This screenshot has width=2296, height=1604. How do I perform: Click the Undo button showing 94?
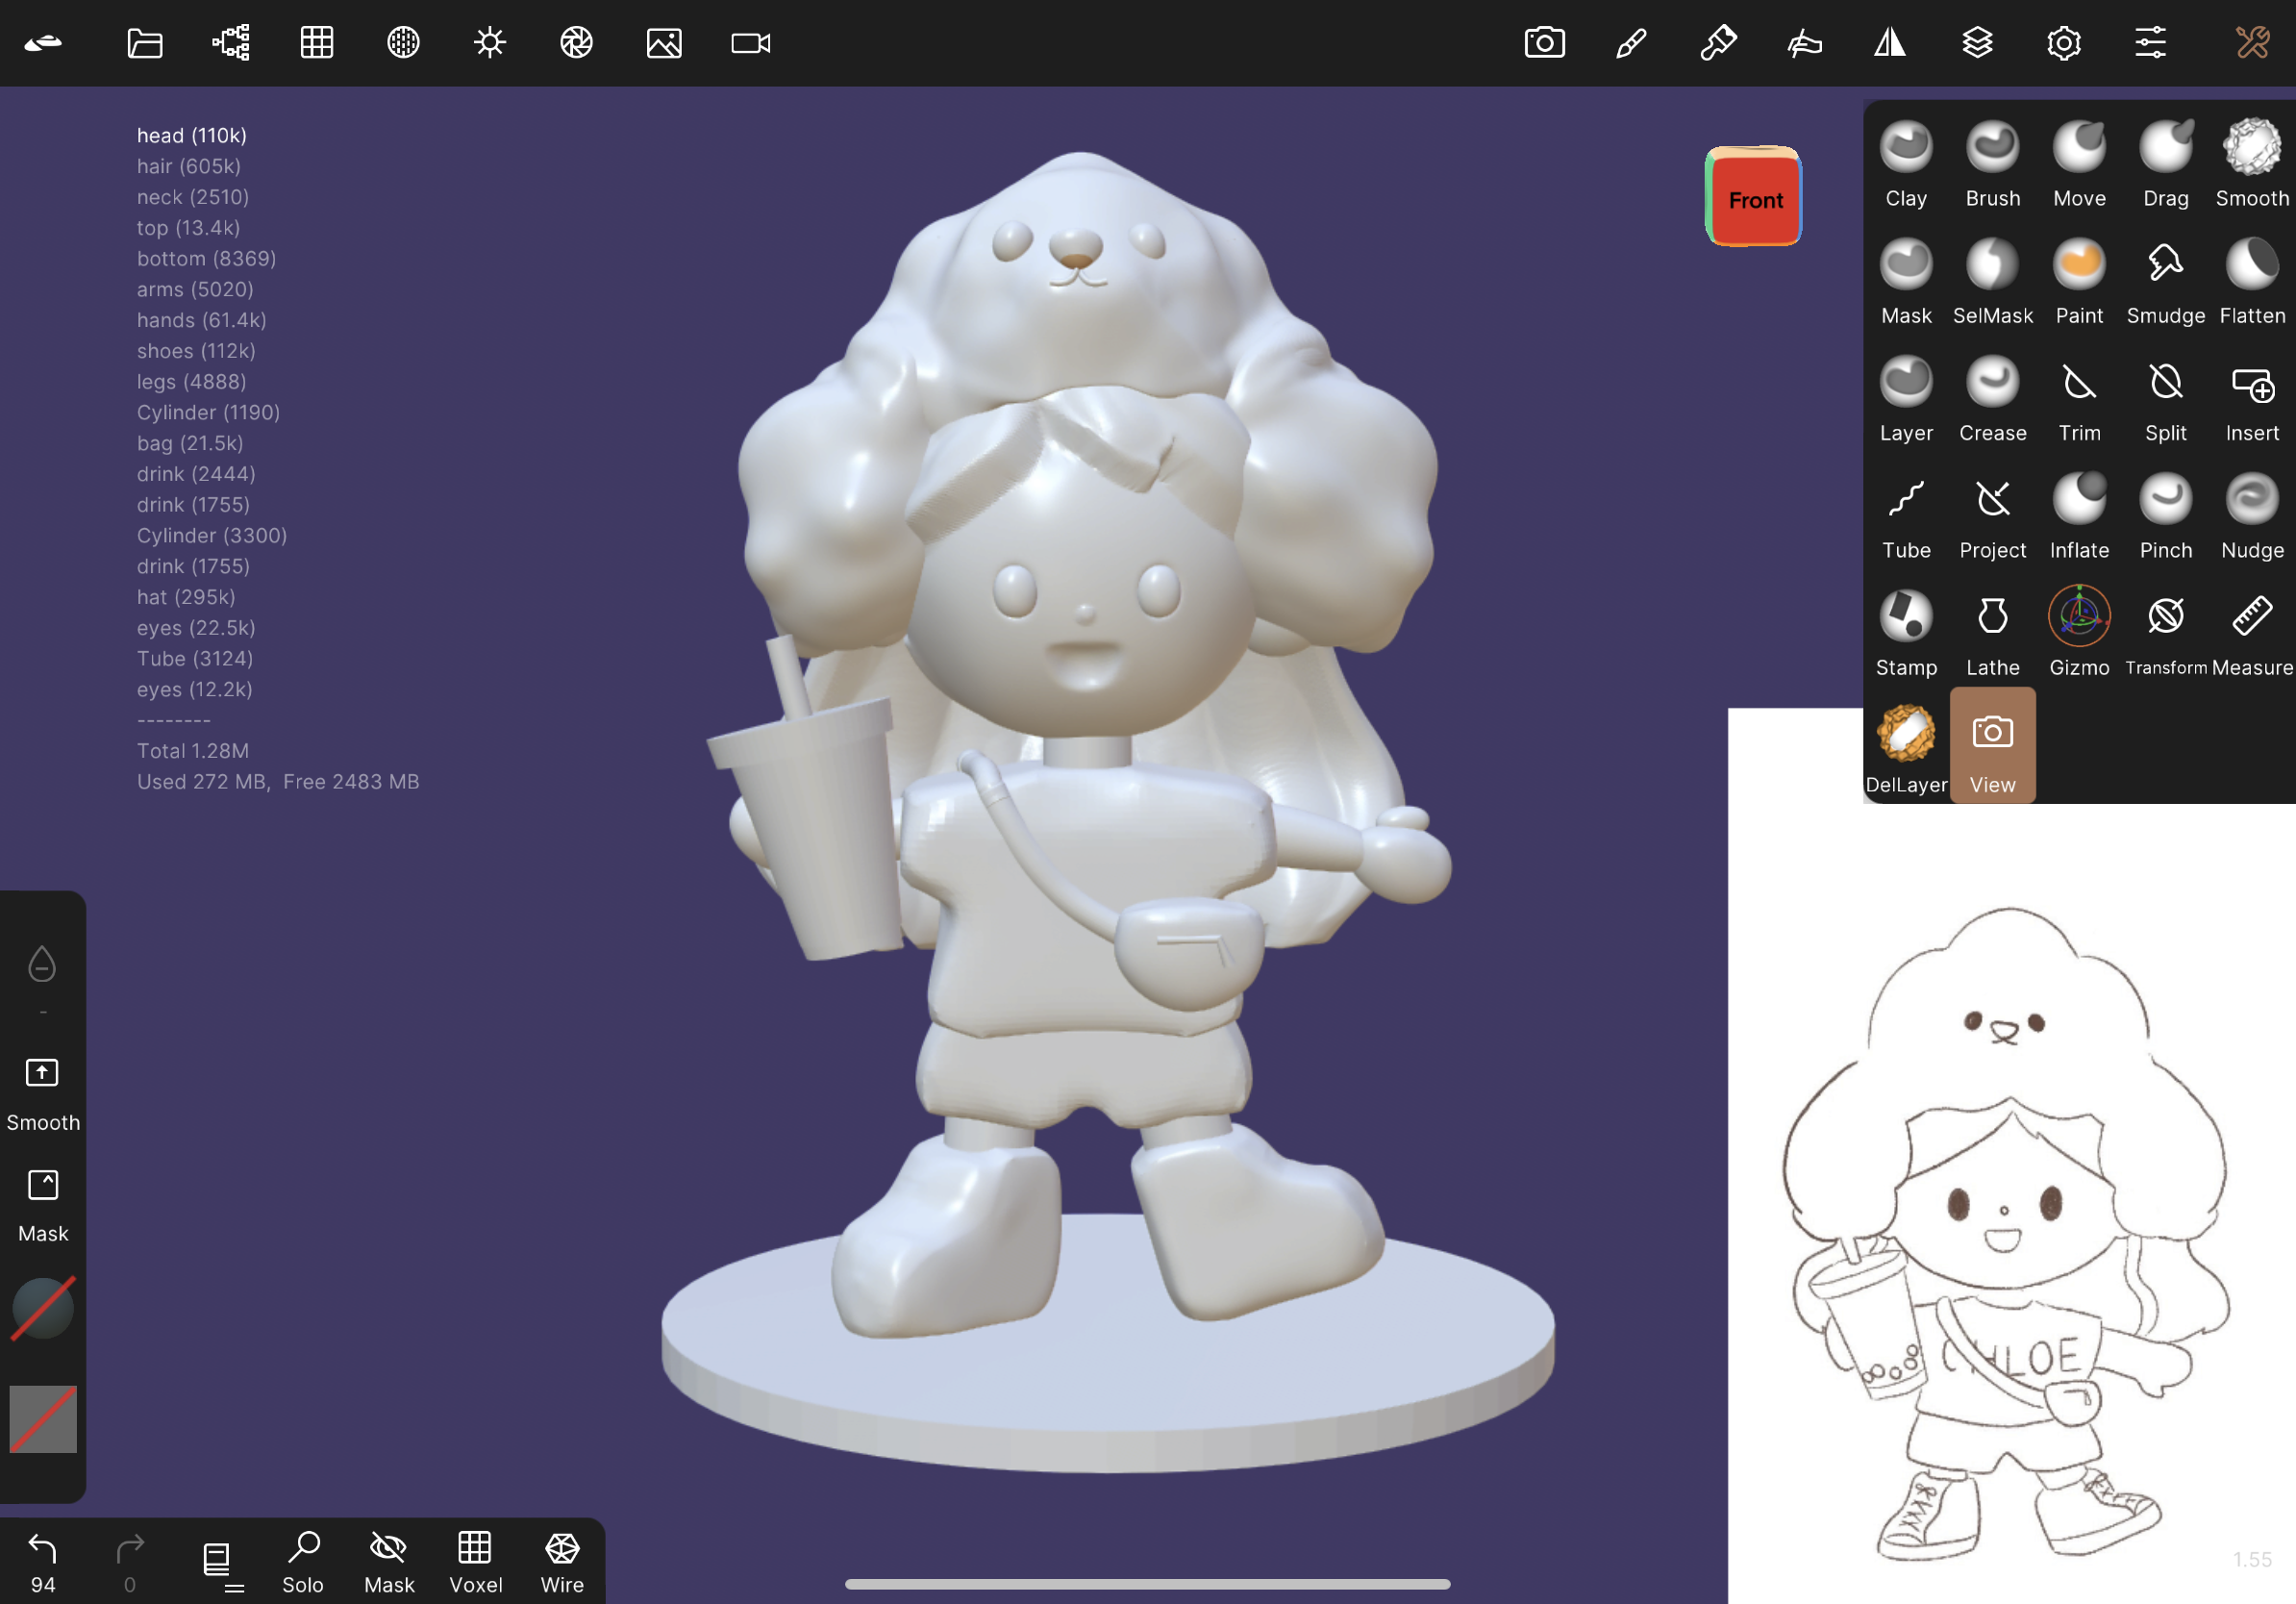pos(42,1562)
